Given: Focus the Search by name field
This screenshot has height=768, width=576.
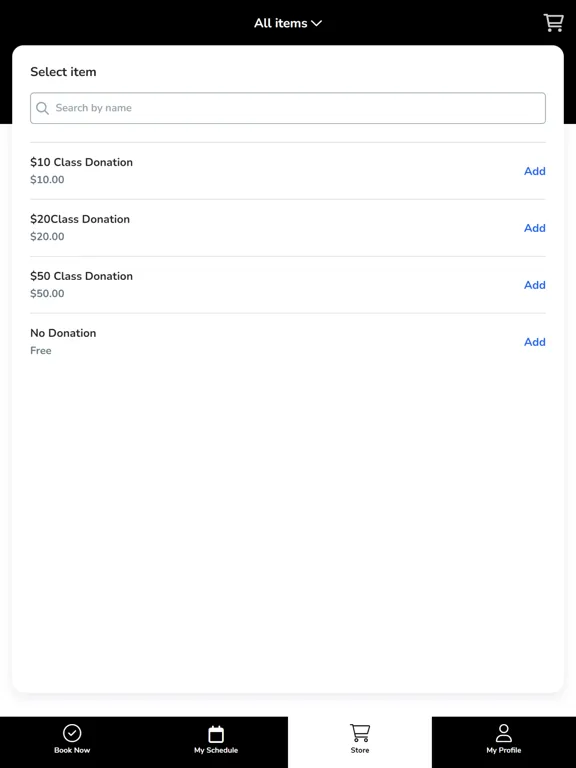Looking at the screenshot, I should coord(288,108).
